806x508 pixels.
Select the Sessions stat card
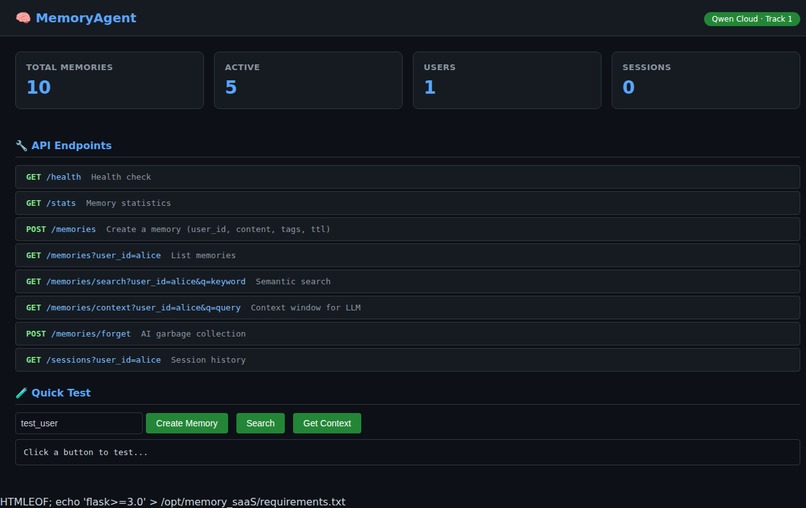pyautogui.click(x=706, y=80)
